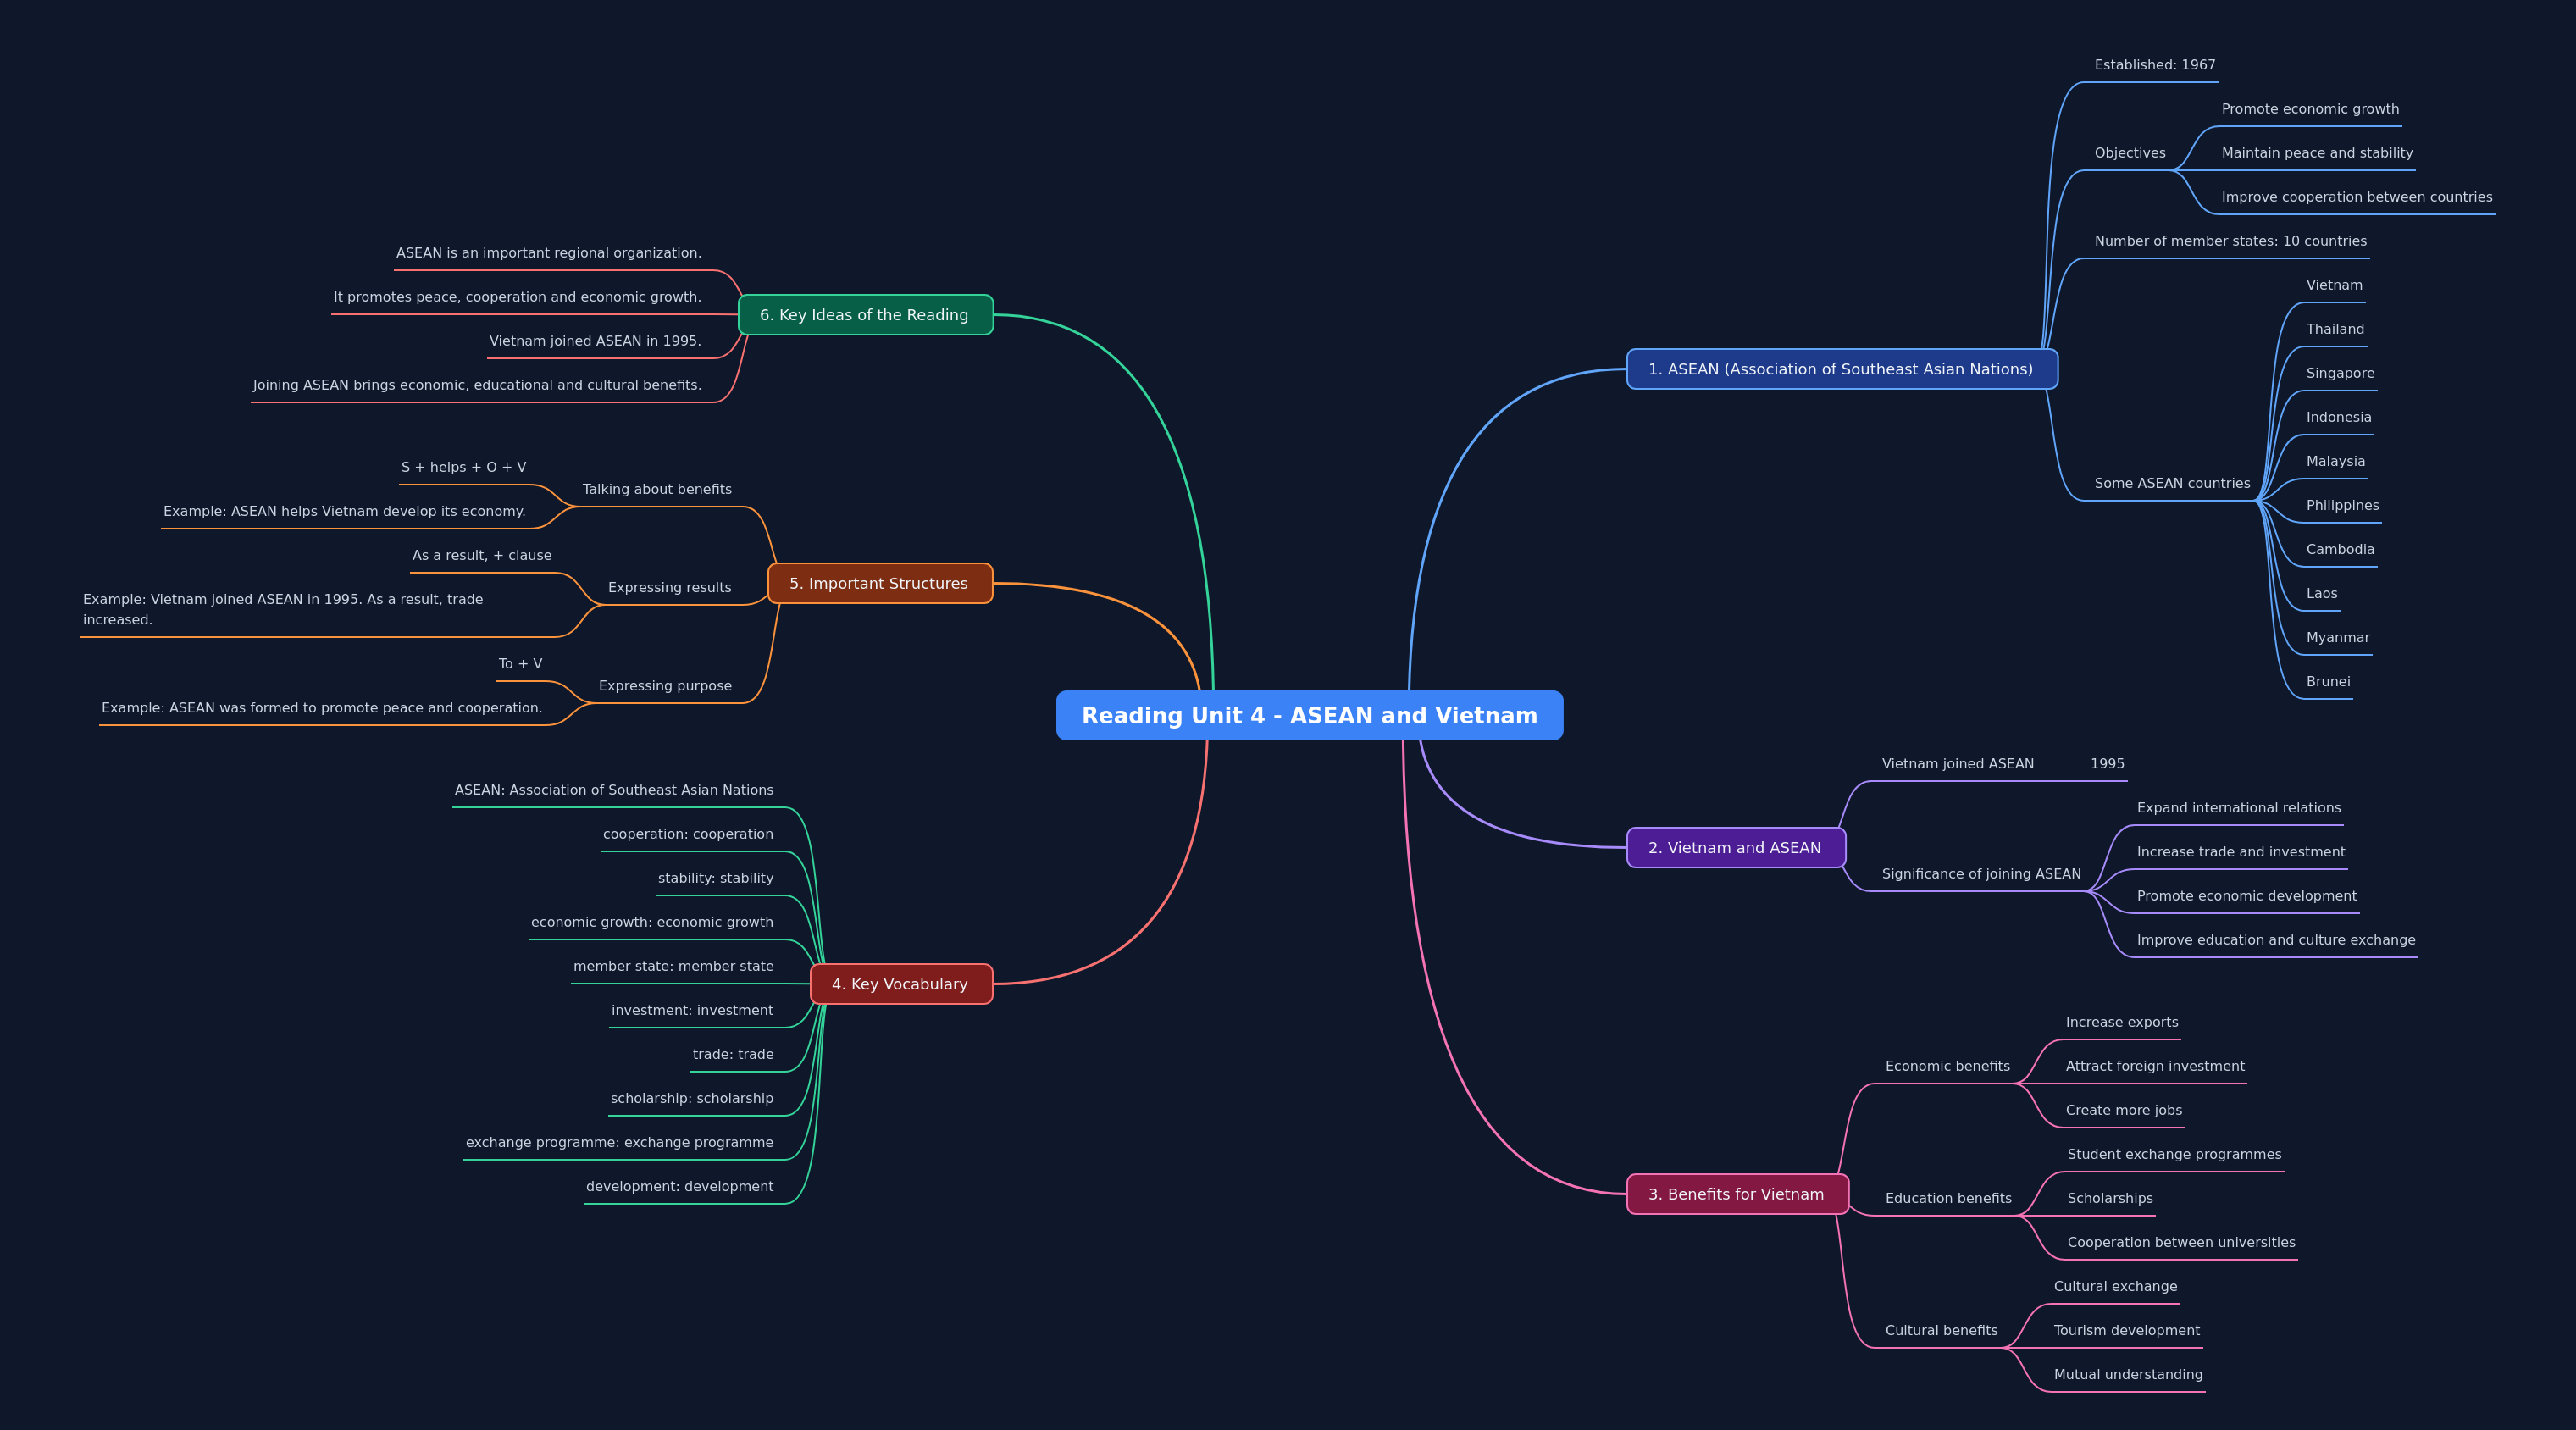The image size is (2576, 1430).
Task: Click Some ASEAN countries branch
Action: tap(2171, 483)
